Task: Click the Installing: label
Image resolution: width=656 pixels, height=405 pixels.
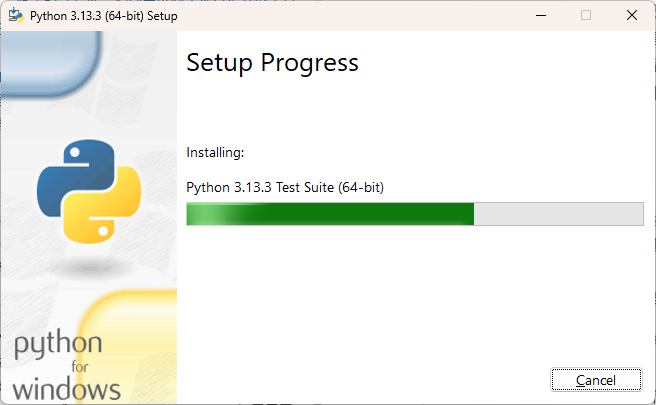Action: [215, 153]
